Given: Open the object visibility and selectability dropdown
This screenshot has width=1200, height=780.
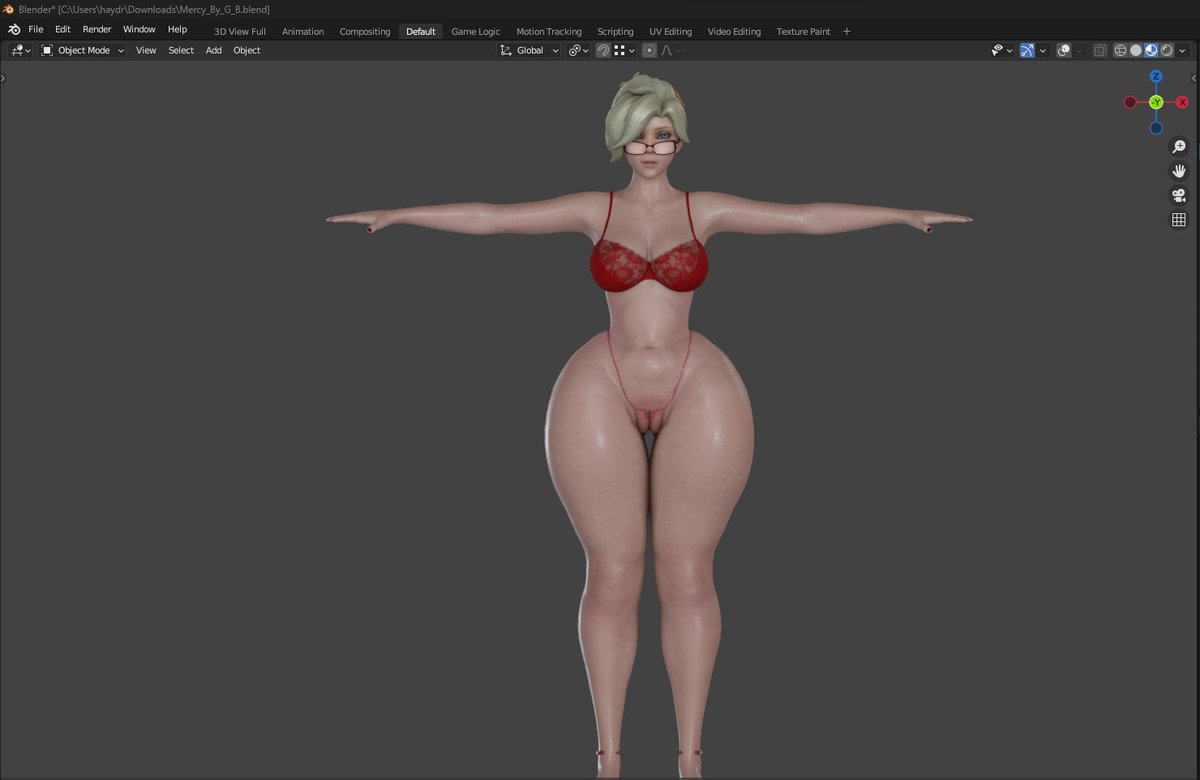Looking at the screenshot, I should coord(1001,50).
